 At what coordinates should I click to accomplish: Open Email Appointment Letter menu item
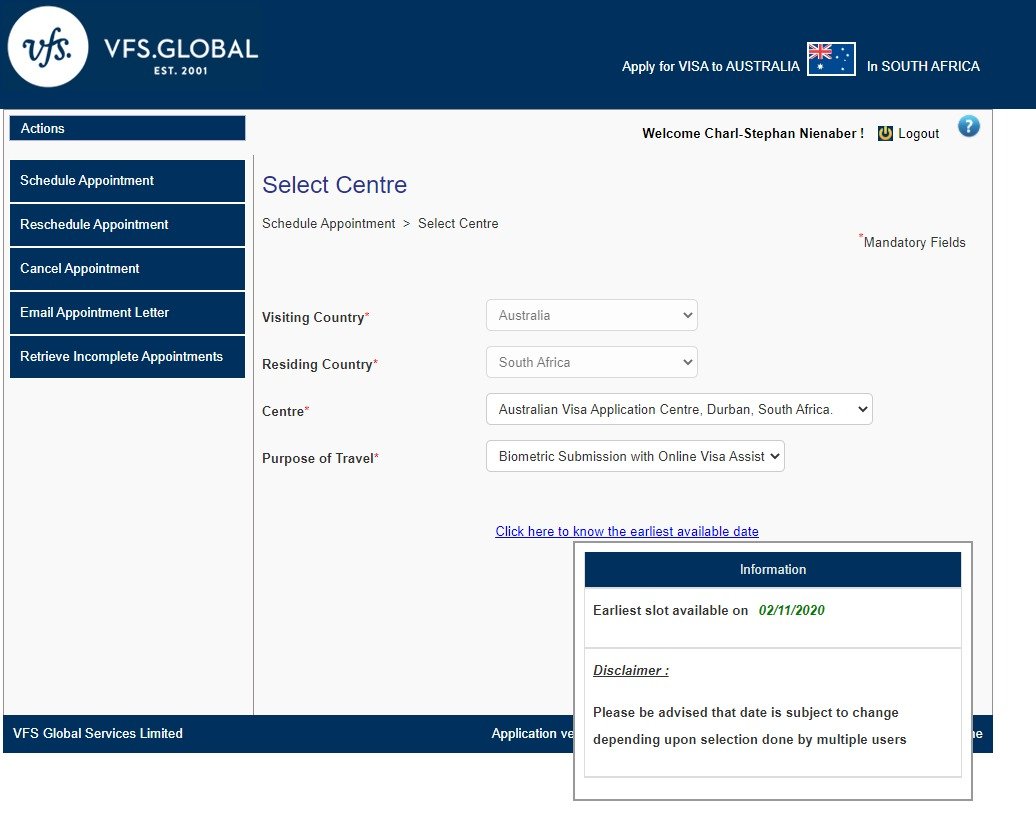[128, 313]
